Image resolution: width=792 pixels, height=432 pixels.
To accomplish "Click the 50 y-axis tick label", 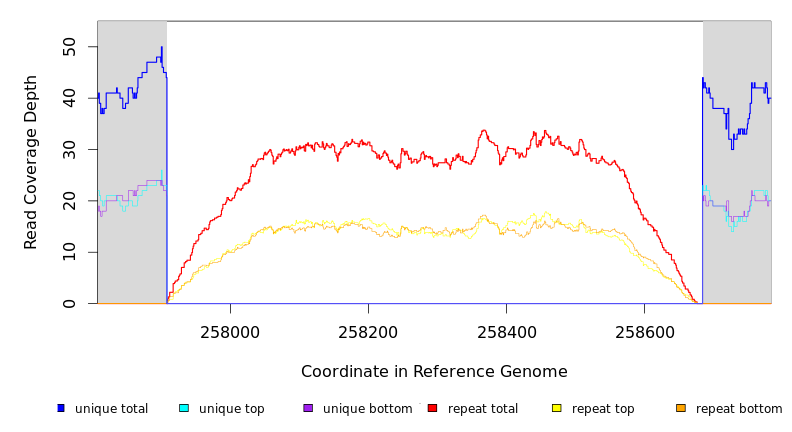I will [x=68, y=47].
